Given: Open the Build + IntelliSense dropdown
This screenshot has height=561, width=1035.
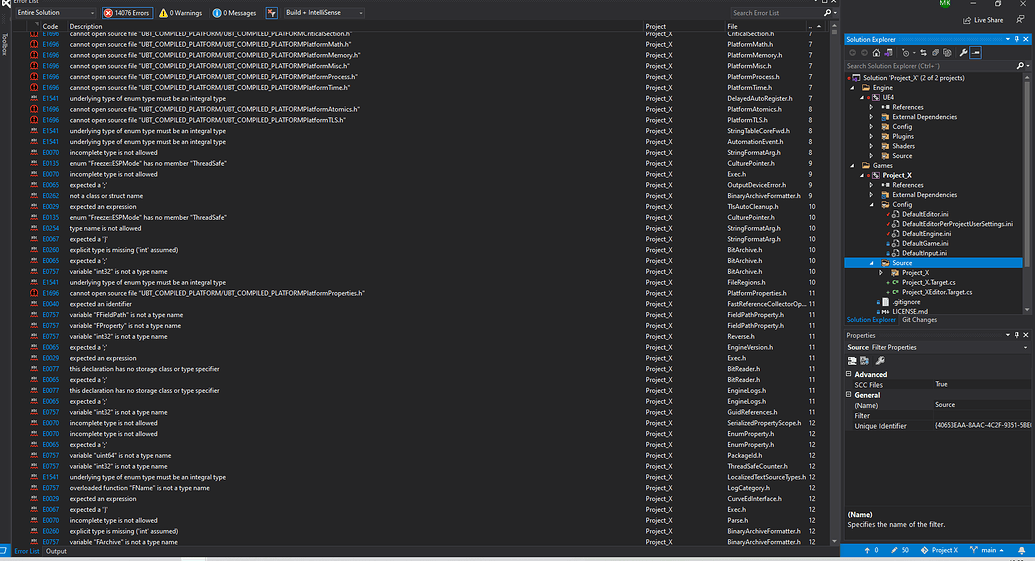Looking at the screenshot, I should tap(324, 13).
